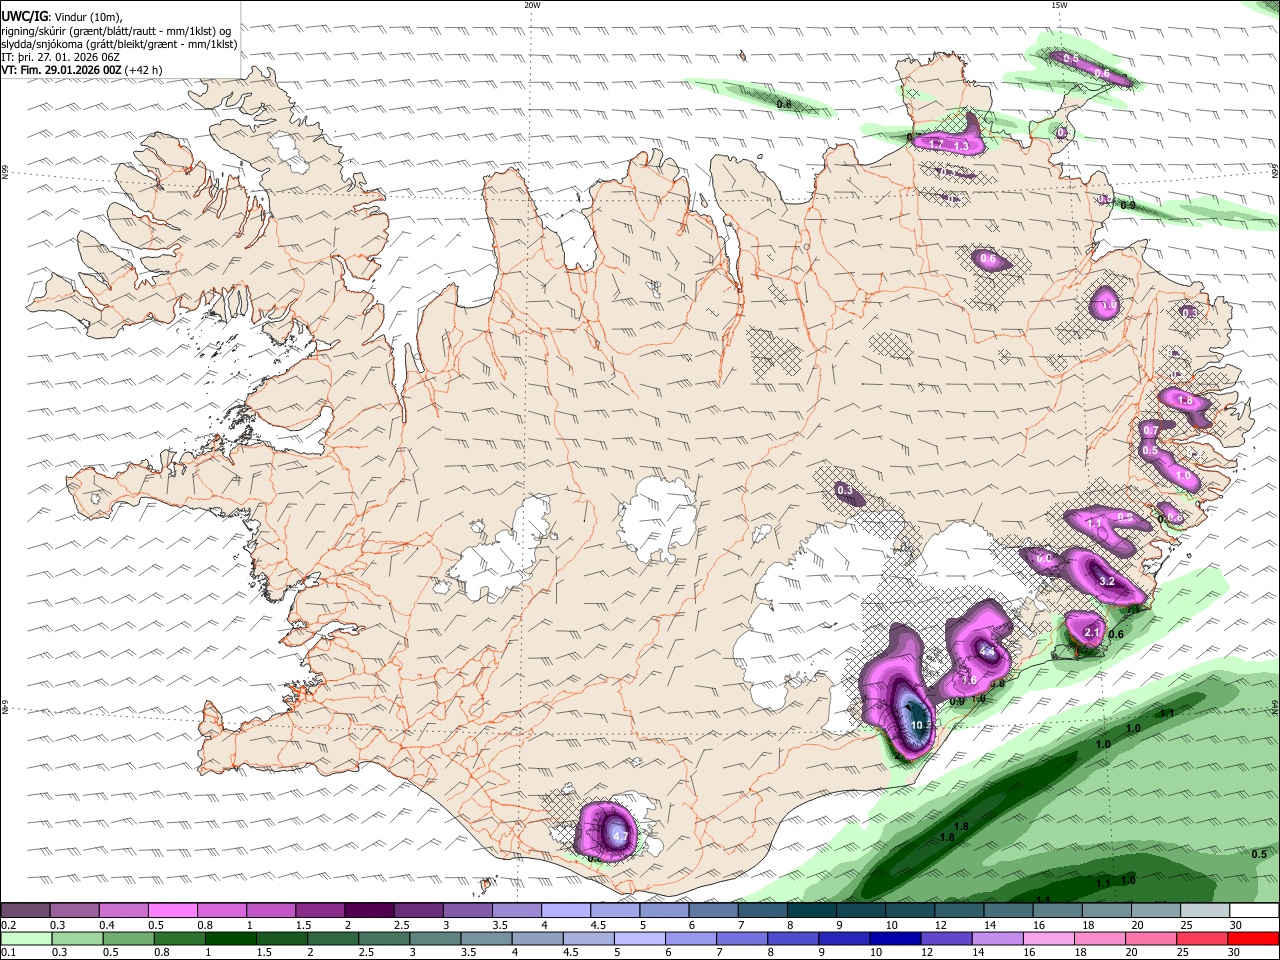Pick the dark teal snow scale swatch labeled 8
Viewport: 1280px width, 960px height.
(811, 911)
